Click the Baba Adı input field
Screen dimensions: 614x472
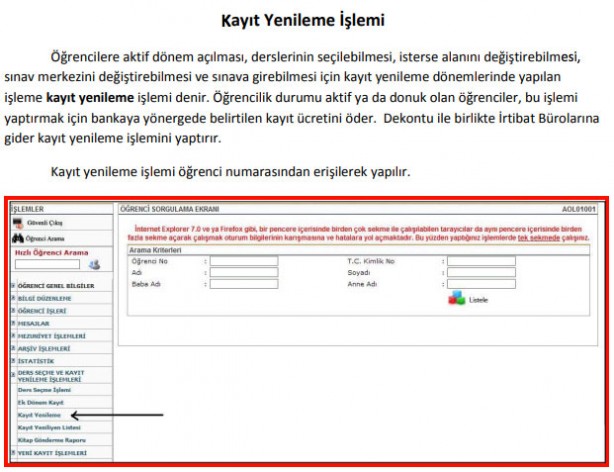coord(244,284)
